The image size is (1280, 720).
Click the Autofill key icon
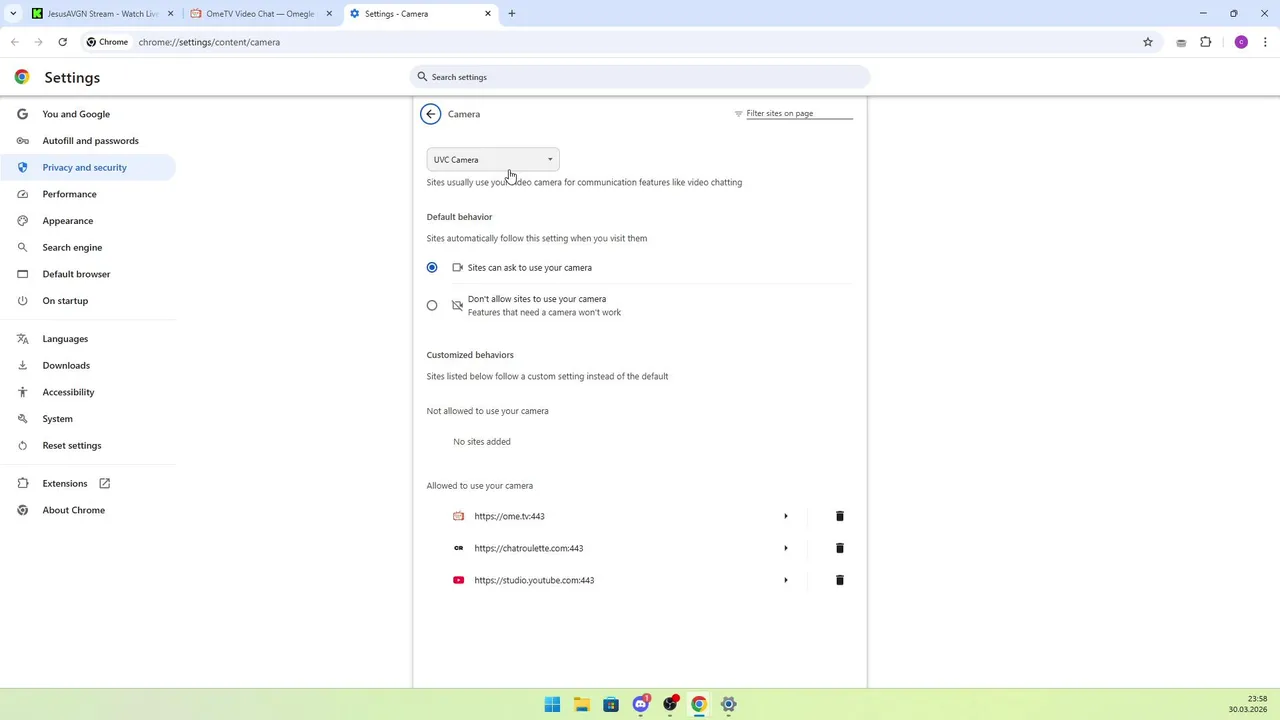click(22, 141)
